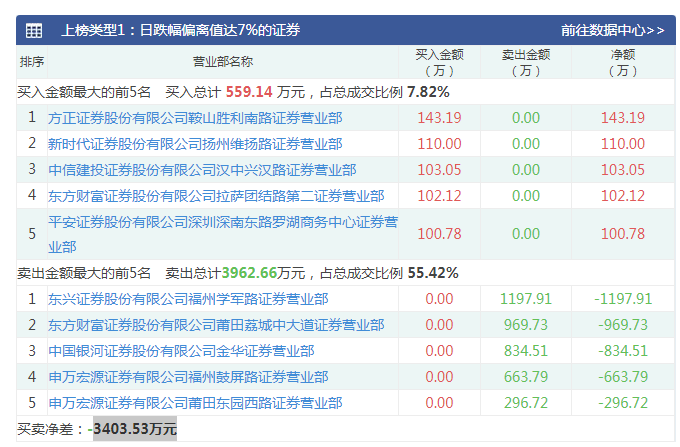Open 中国银河证券金华证券营业部 link
The width and height of the screenshot is (680, 447).
(181, 351)
